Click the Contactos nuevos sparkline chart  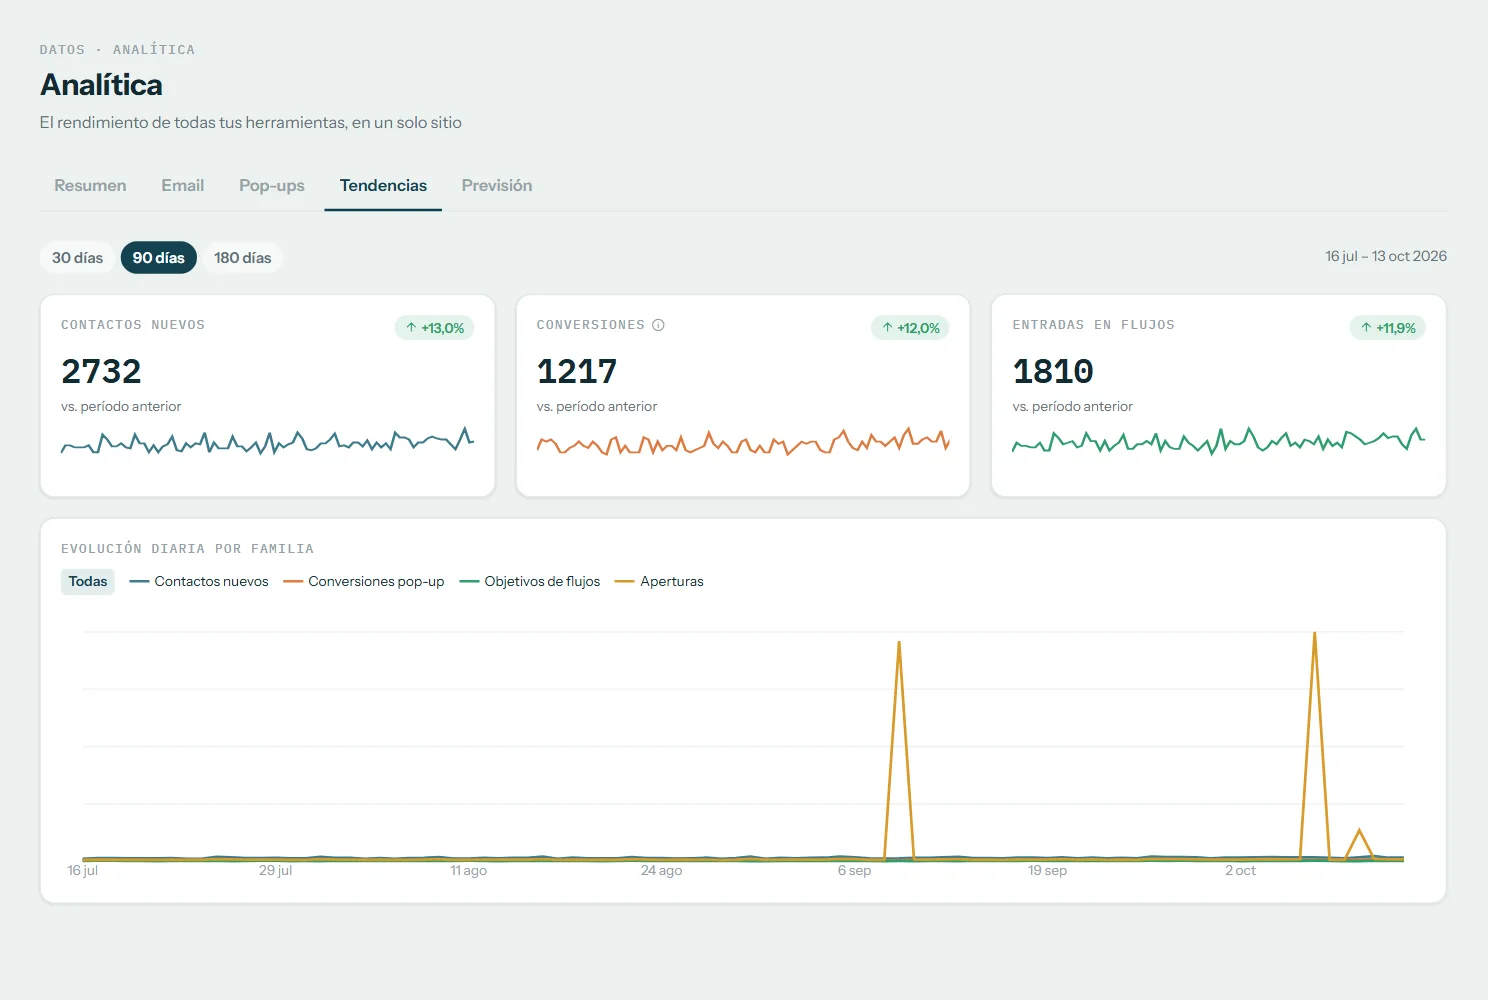point(268,441)
